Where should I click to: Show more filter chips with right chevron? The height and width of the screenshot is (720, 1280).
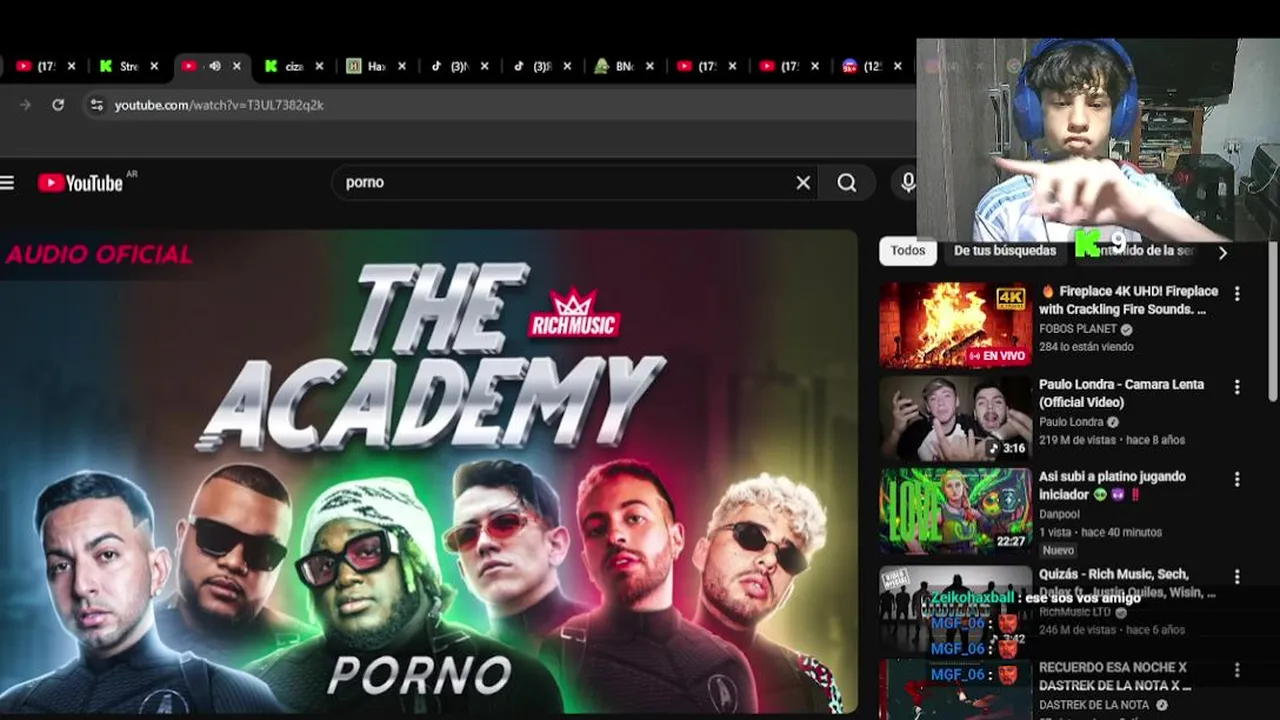pyautogui.click(x=1222, y=253)
